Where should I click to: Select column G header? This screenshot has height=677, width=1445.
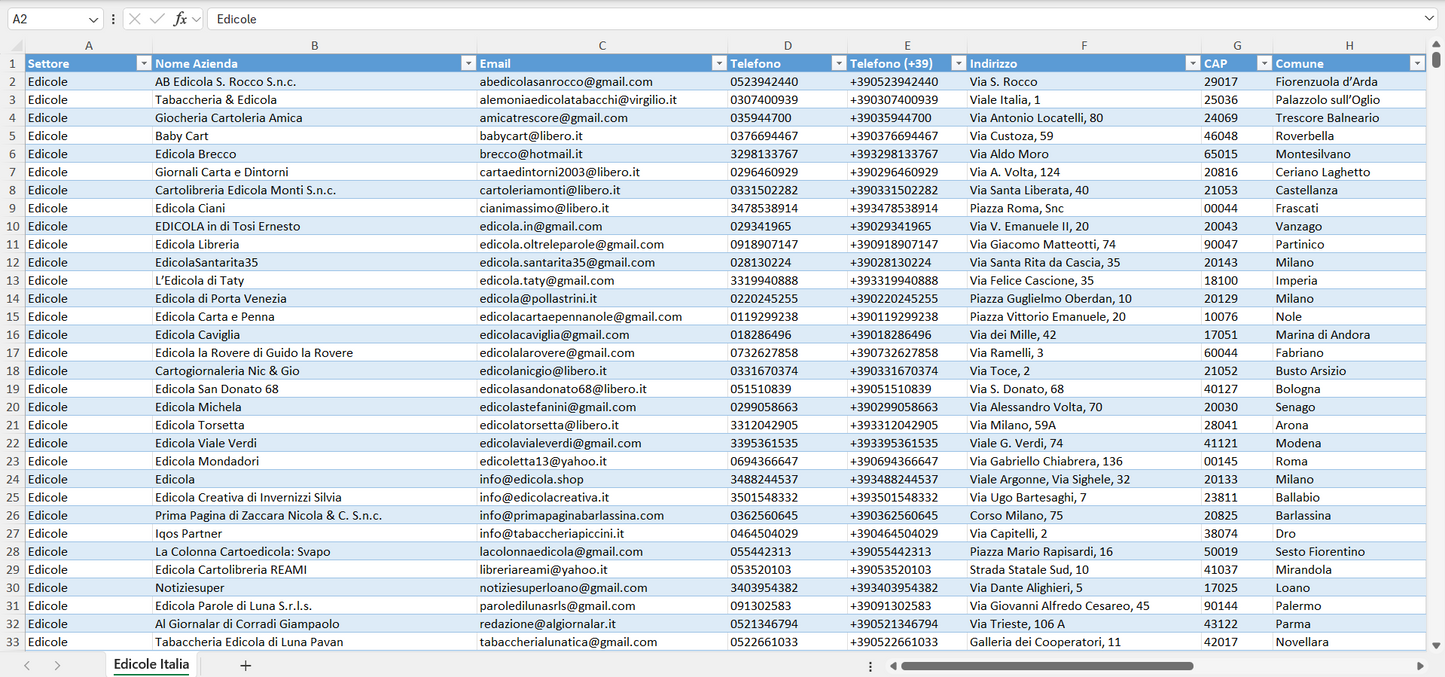(1237, 46)
